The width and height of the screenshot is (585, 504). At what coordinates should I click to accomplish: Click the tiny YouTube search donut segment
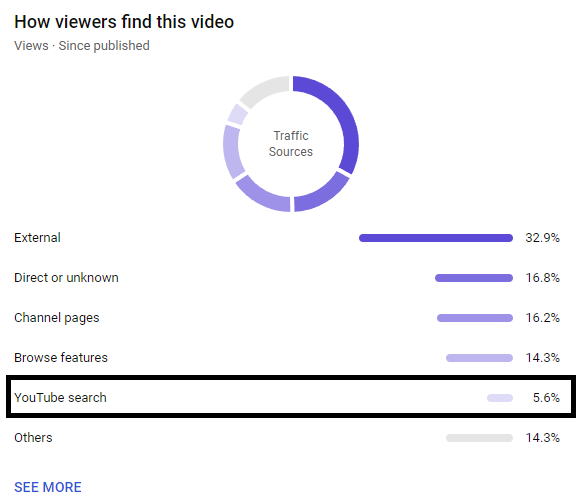click(x=237, y=115)
